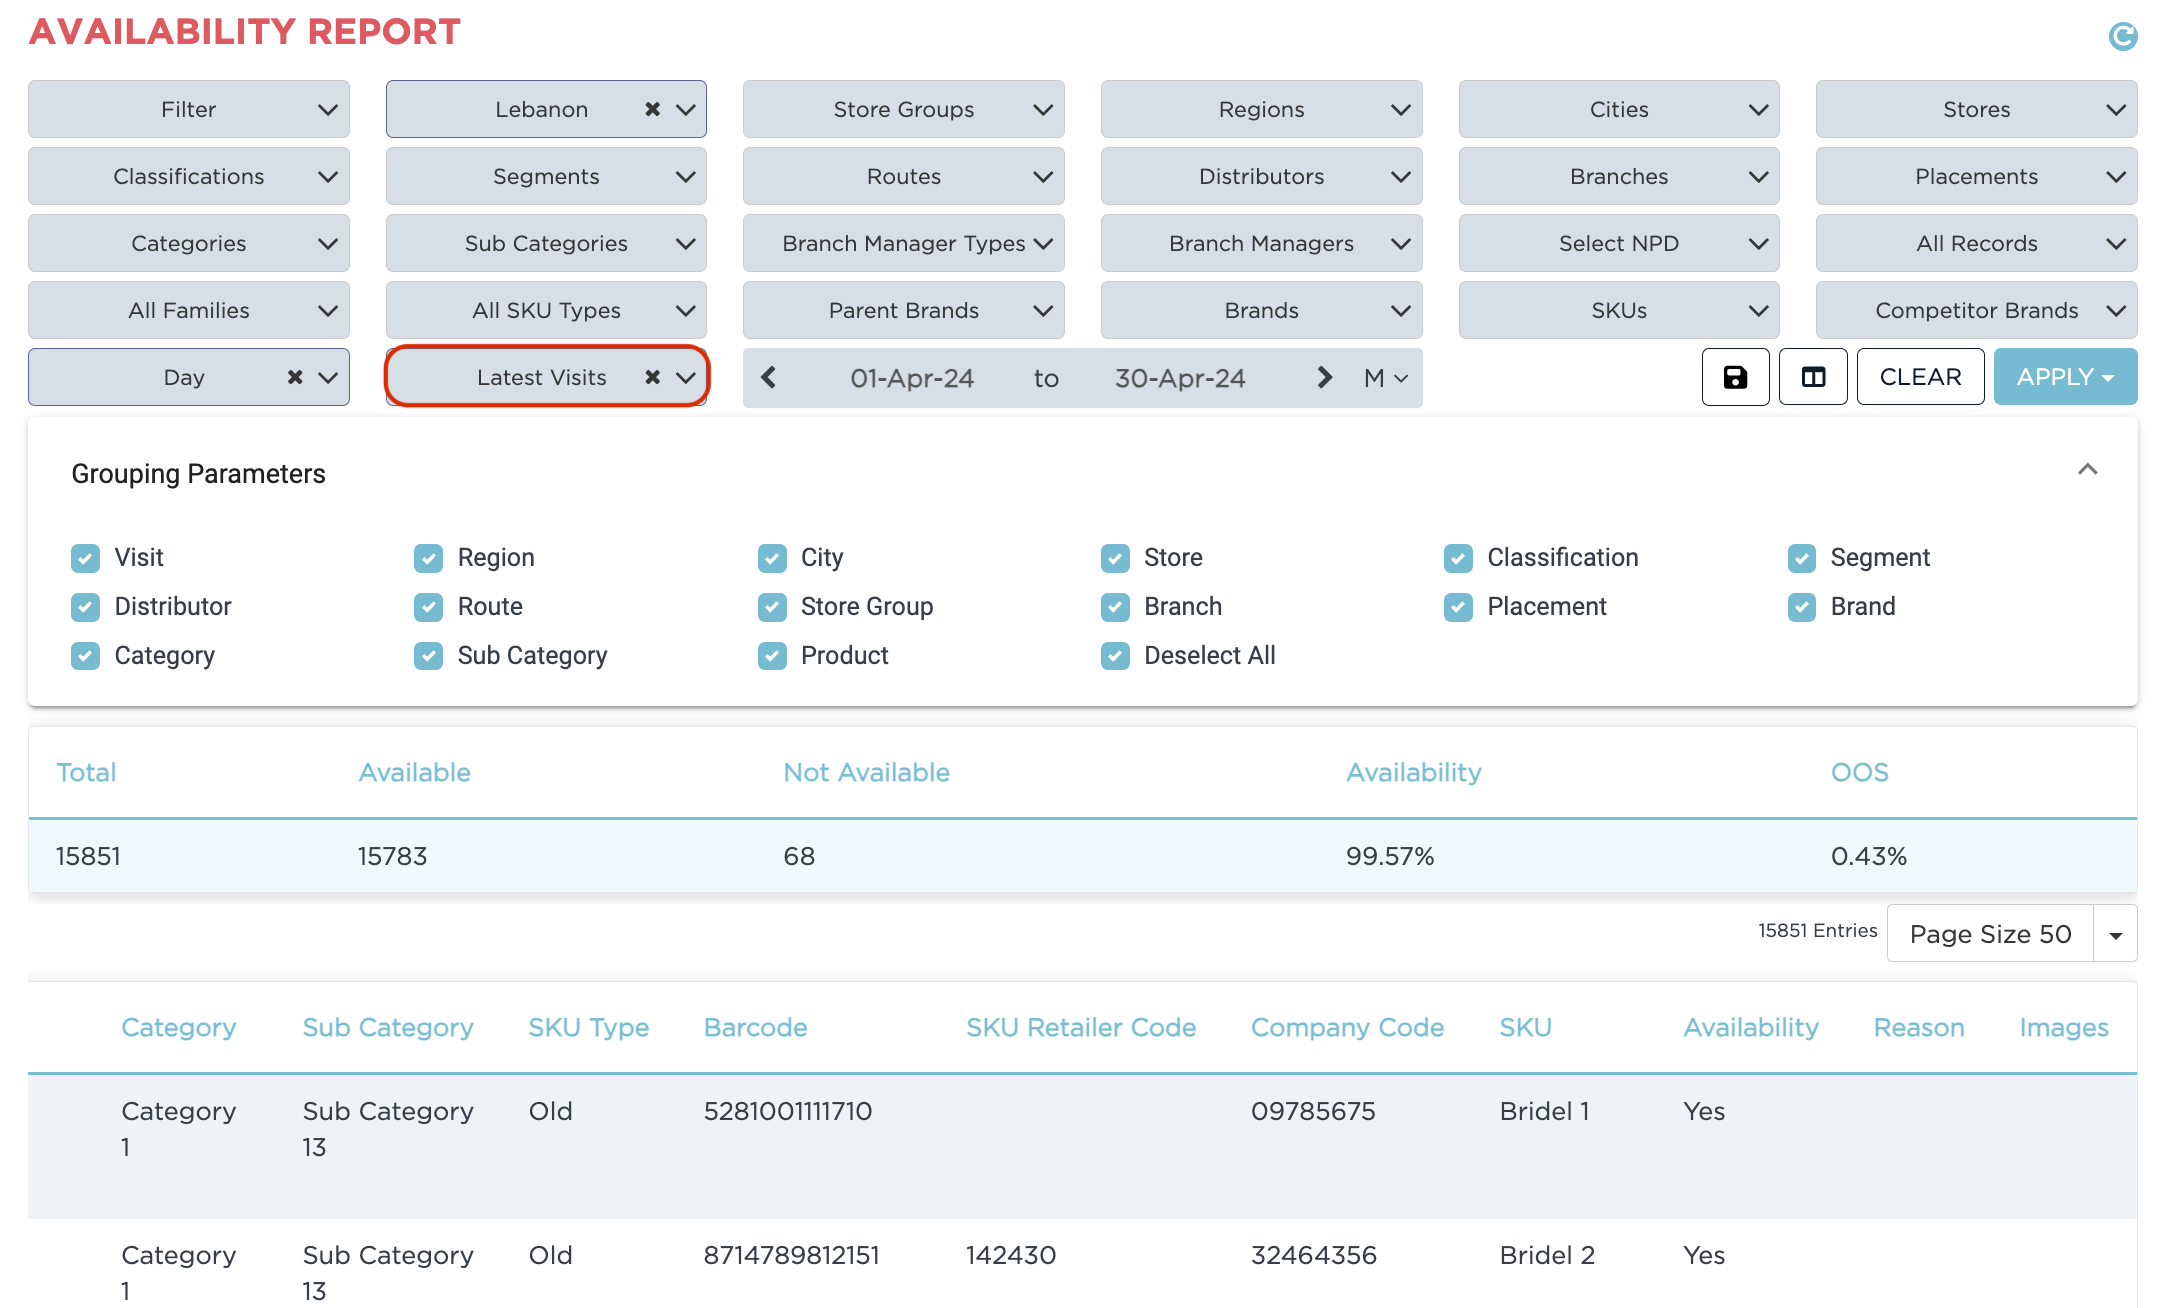Sort by the Barcode column header
The width and height of the screenshot is (2174, 1308).
pos(755,1027)
